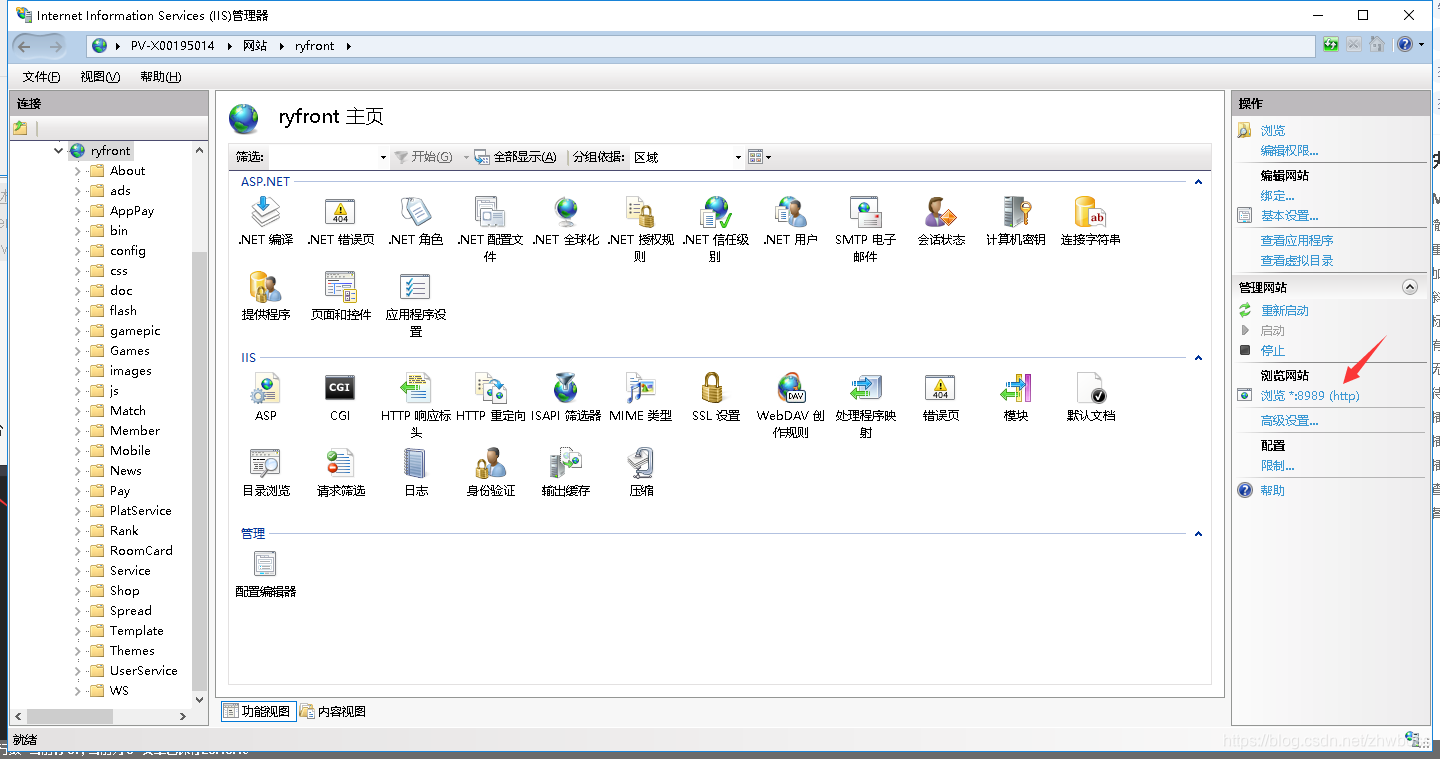Expand the Member folder node

pos(78,431)
